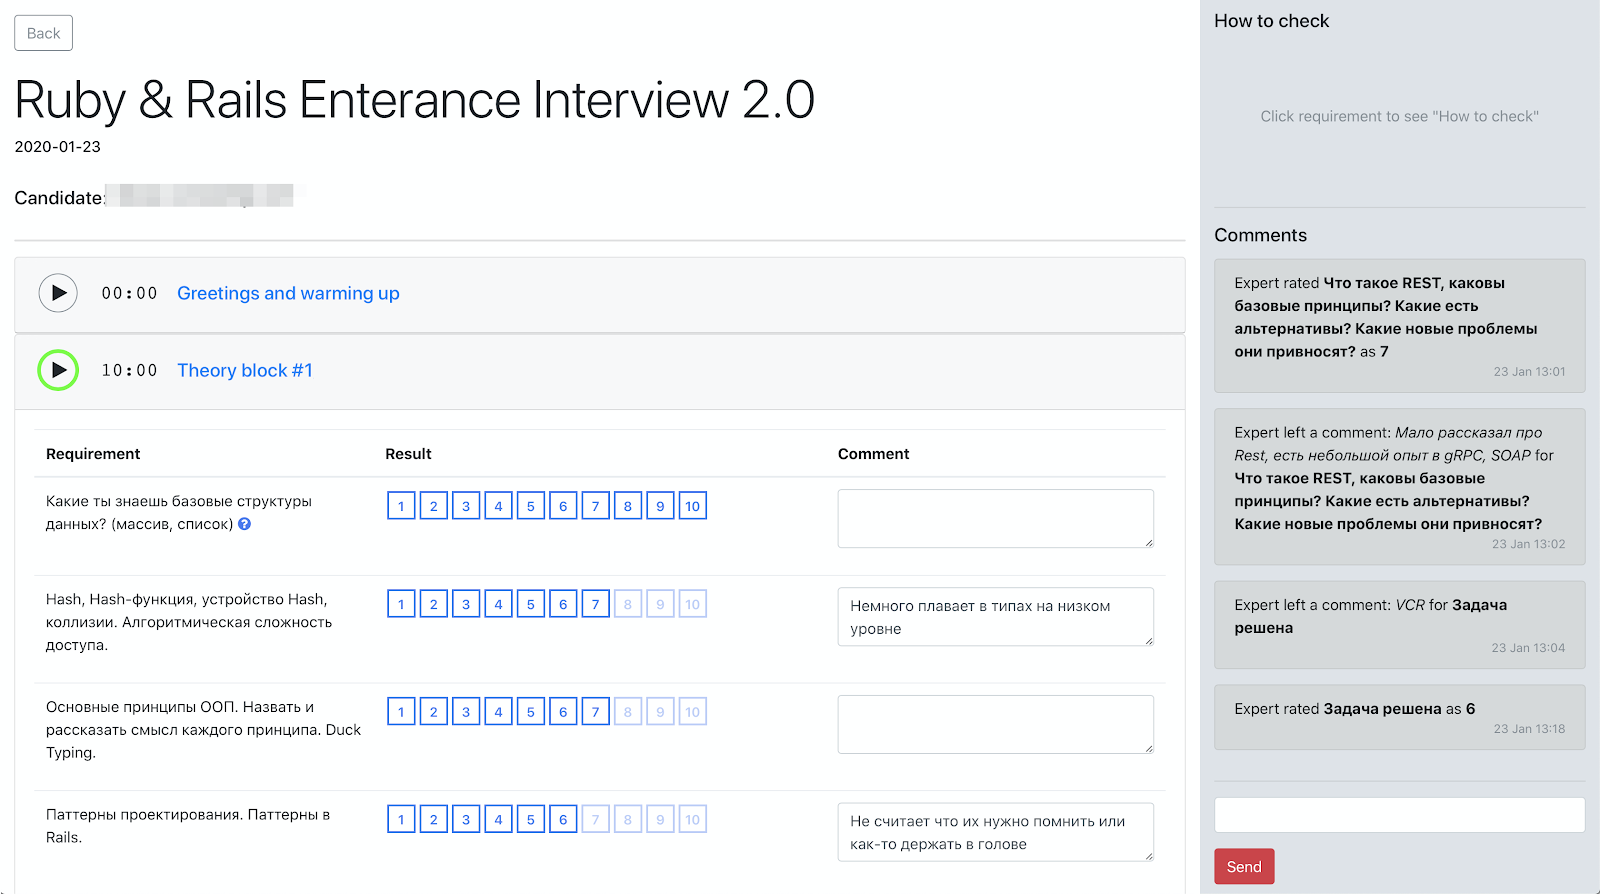The image size is (1600, 894).
Task: Go back using the Back button
Action: click(x=43, y=33)
